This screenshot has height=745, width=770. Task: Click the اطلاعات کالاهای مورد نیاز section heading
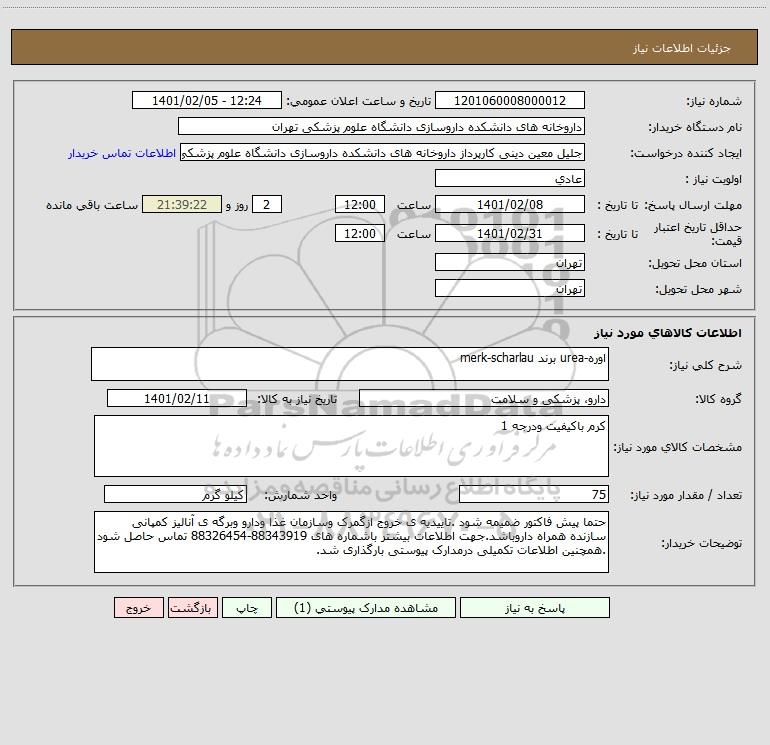667,333
